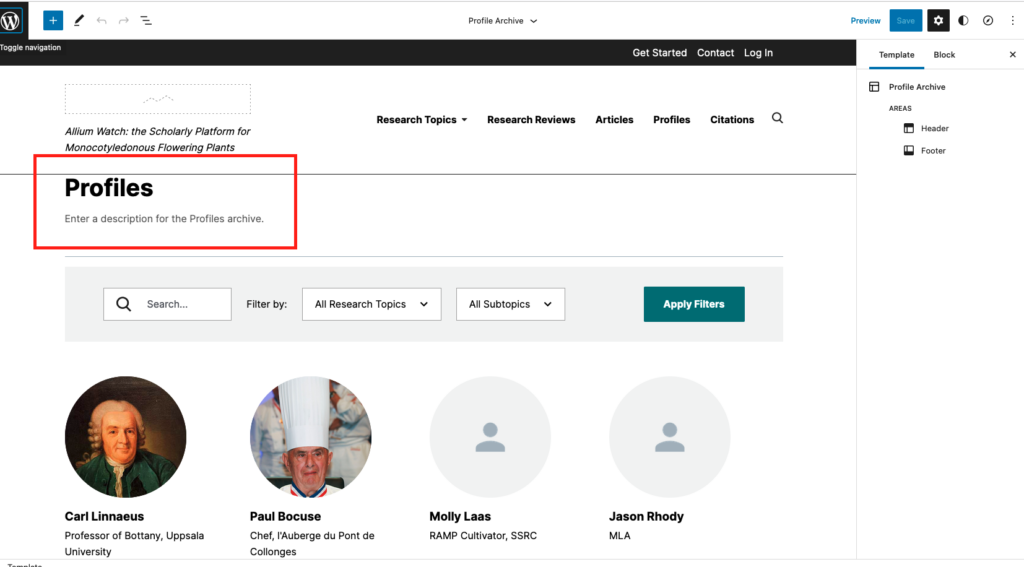Click the Contact link

coord(715,53)
